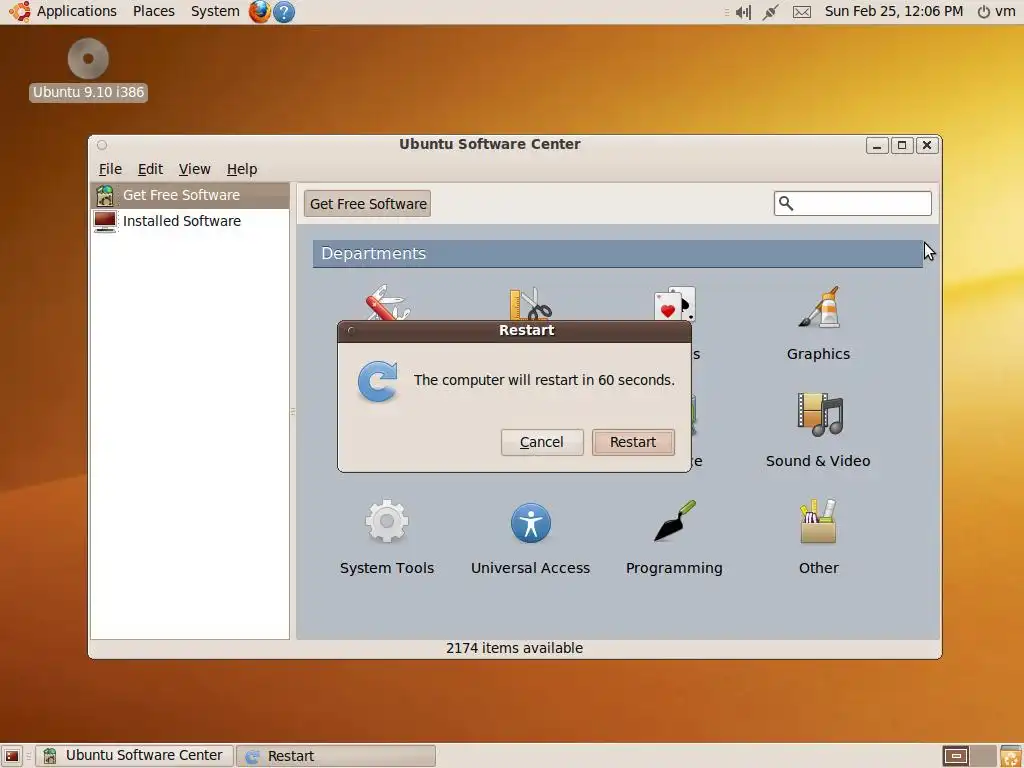The image size is (1024, 768).
Task: Launch Firefox from the top panel
Action: pyautogui.click(x=259, y=11)
